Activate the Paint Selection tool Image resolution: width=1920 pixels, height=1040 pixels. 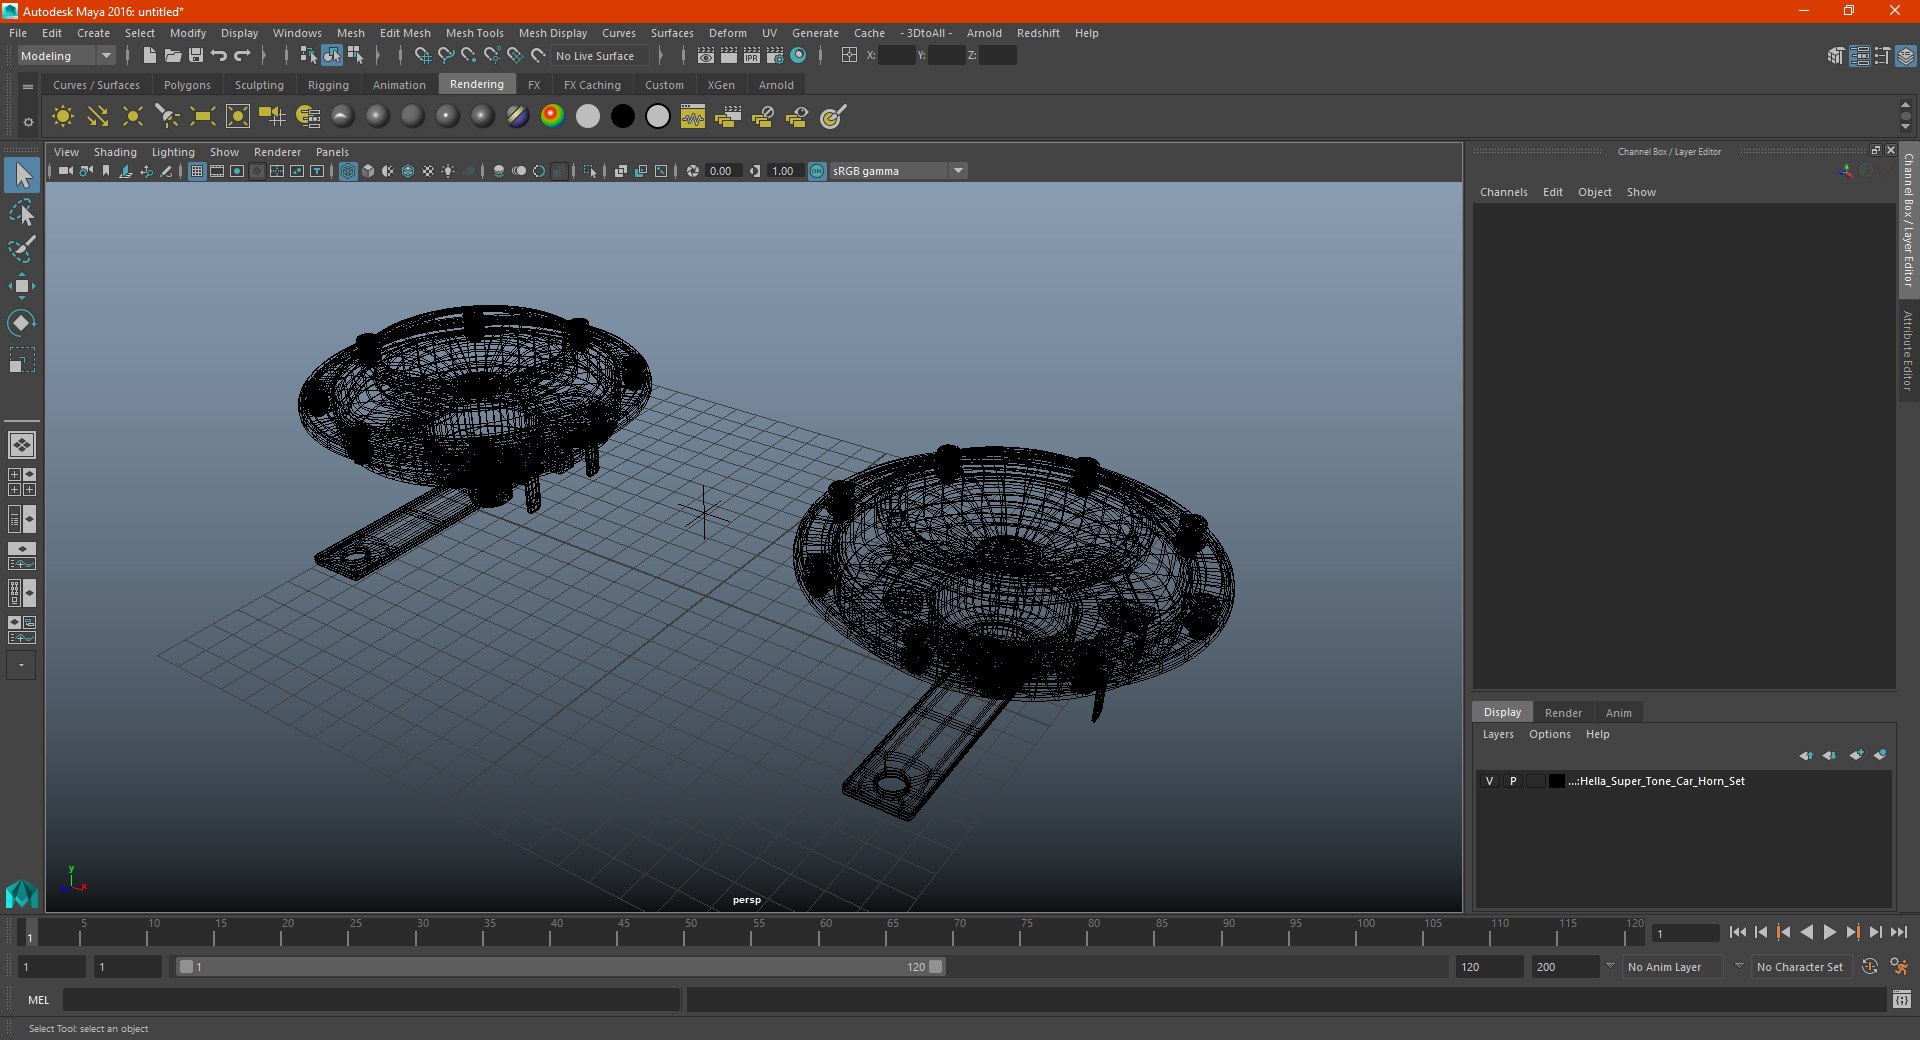[22, 249]
